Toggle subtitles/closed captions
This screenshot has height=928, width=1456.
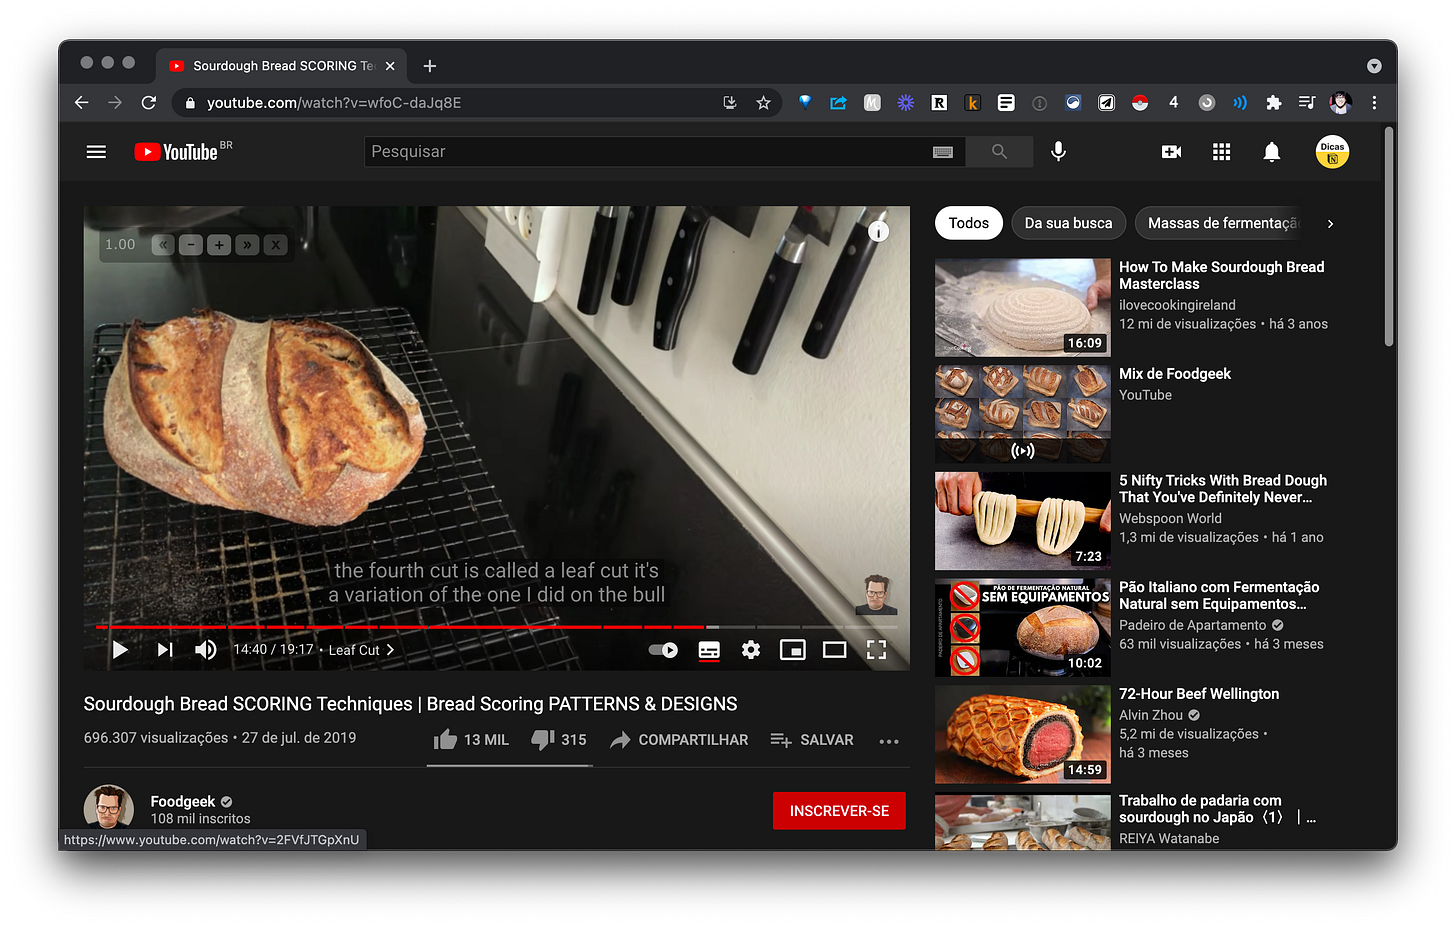click(709, 650)
